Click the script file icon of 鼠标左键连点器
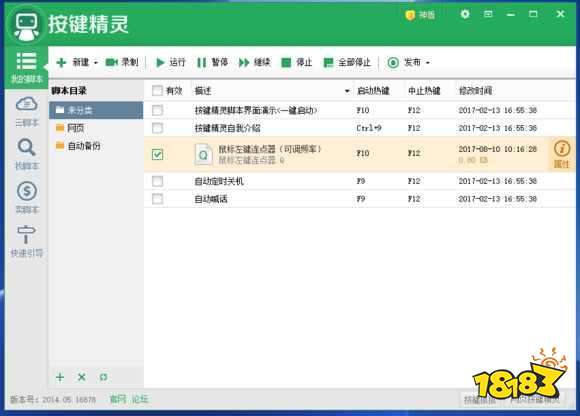 [203, 154]
